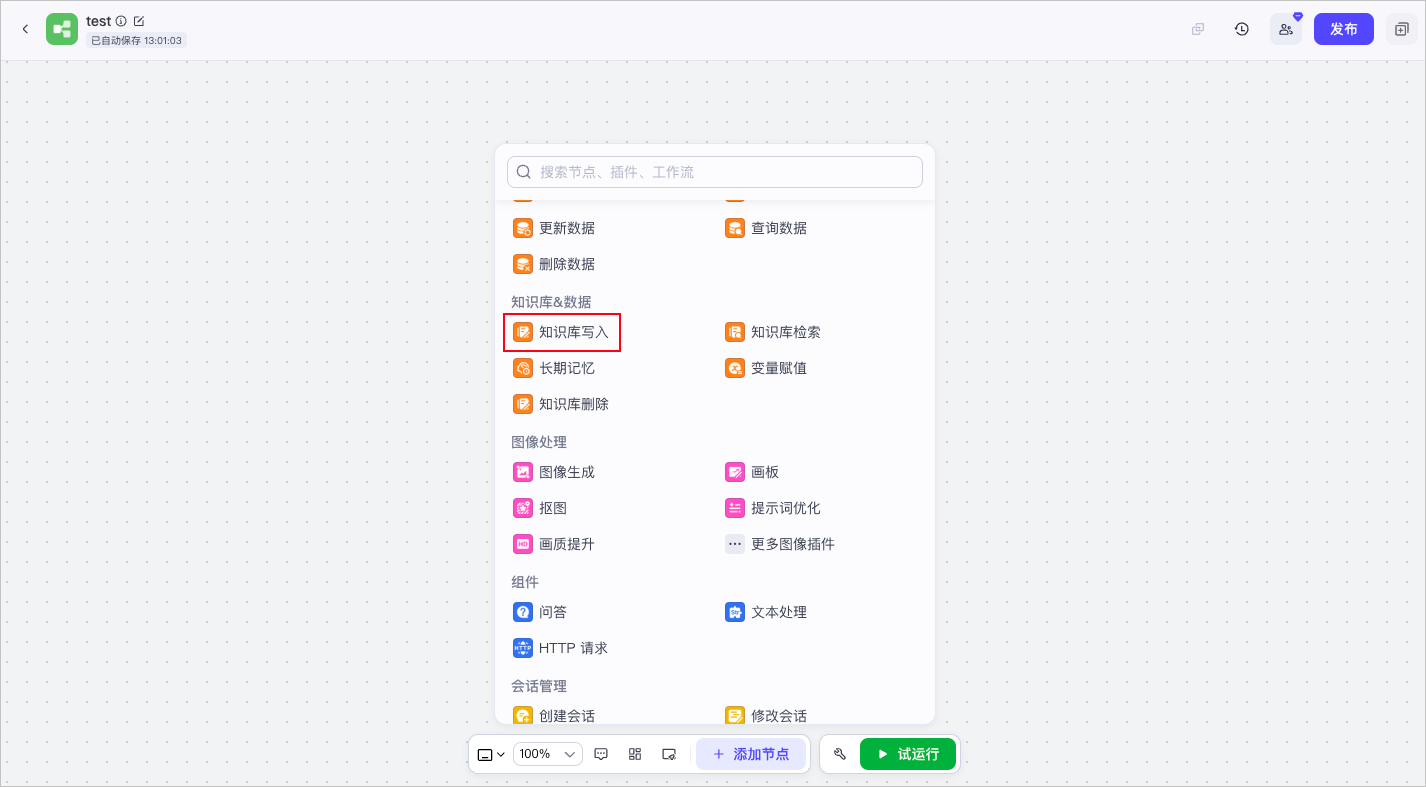Open the collaborators icon in header
This screenshot has height=787, width=1426.
pyautogui.click(x=1286, y=29)
